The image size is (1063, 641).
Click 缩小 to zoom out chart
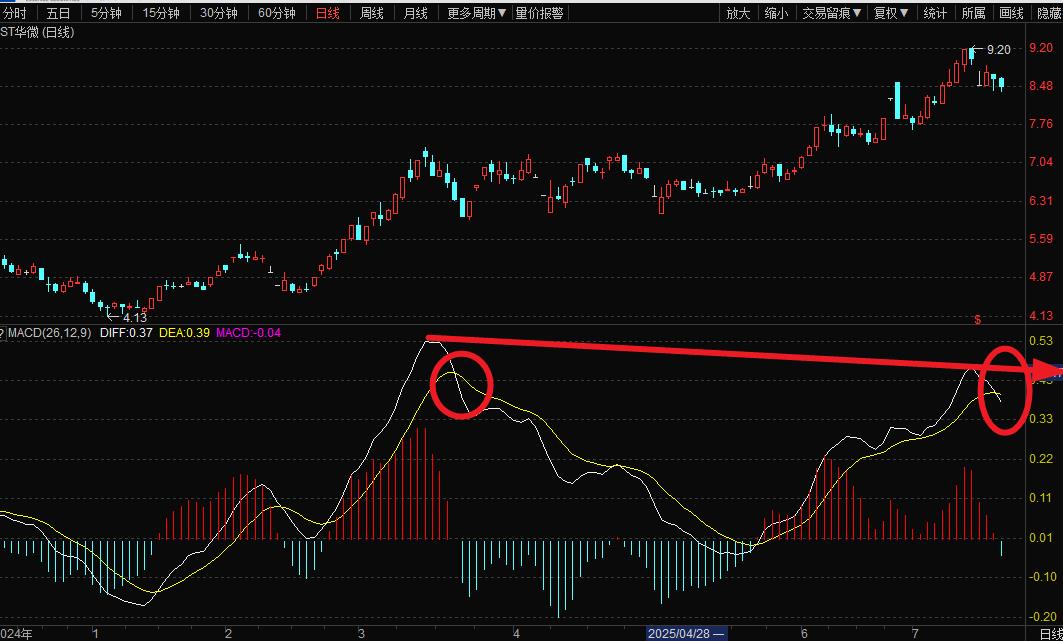(776, 13)
